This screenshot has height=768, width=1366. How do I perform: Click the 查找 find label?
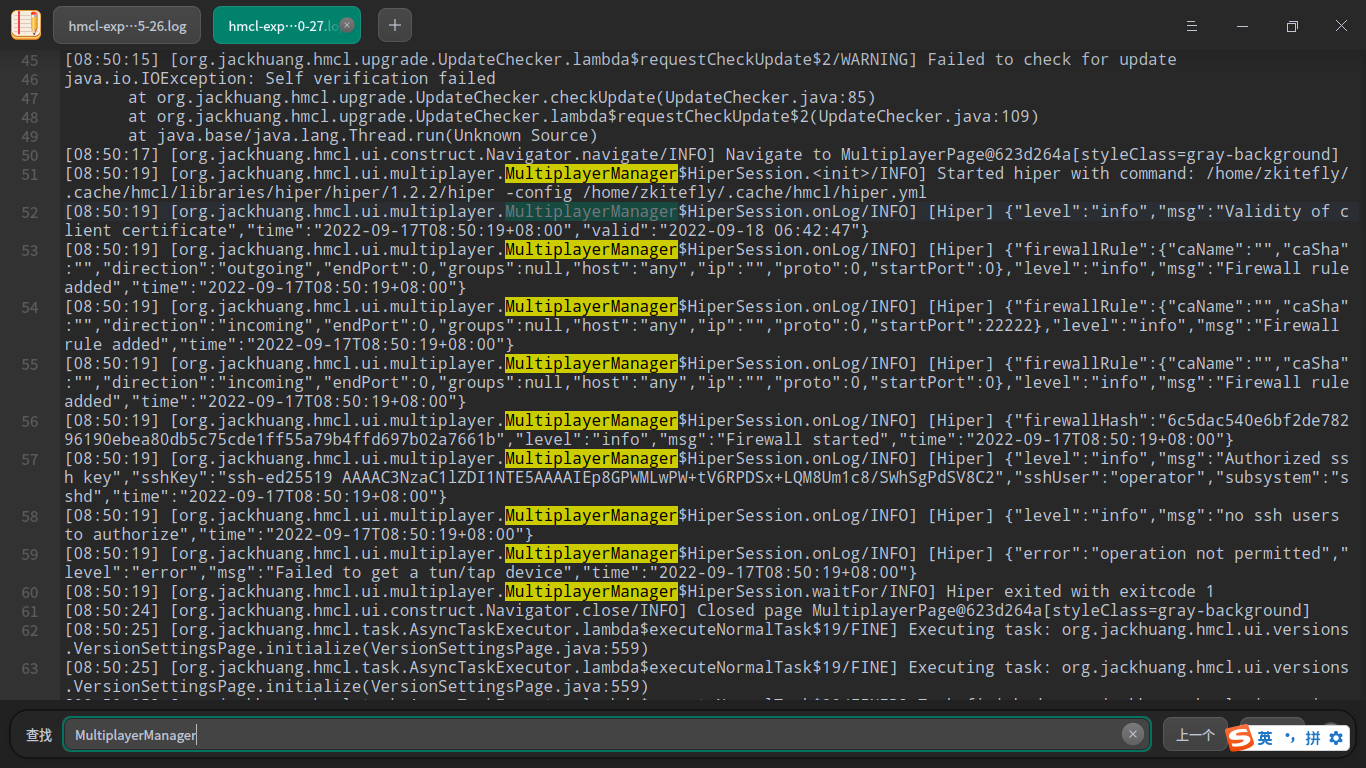(x=39, y=735)
